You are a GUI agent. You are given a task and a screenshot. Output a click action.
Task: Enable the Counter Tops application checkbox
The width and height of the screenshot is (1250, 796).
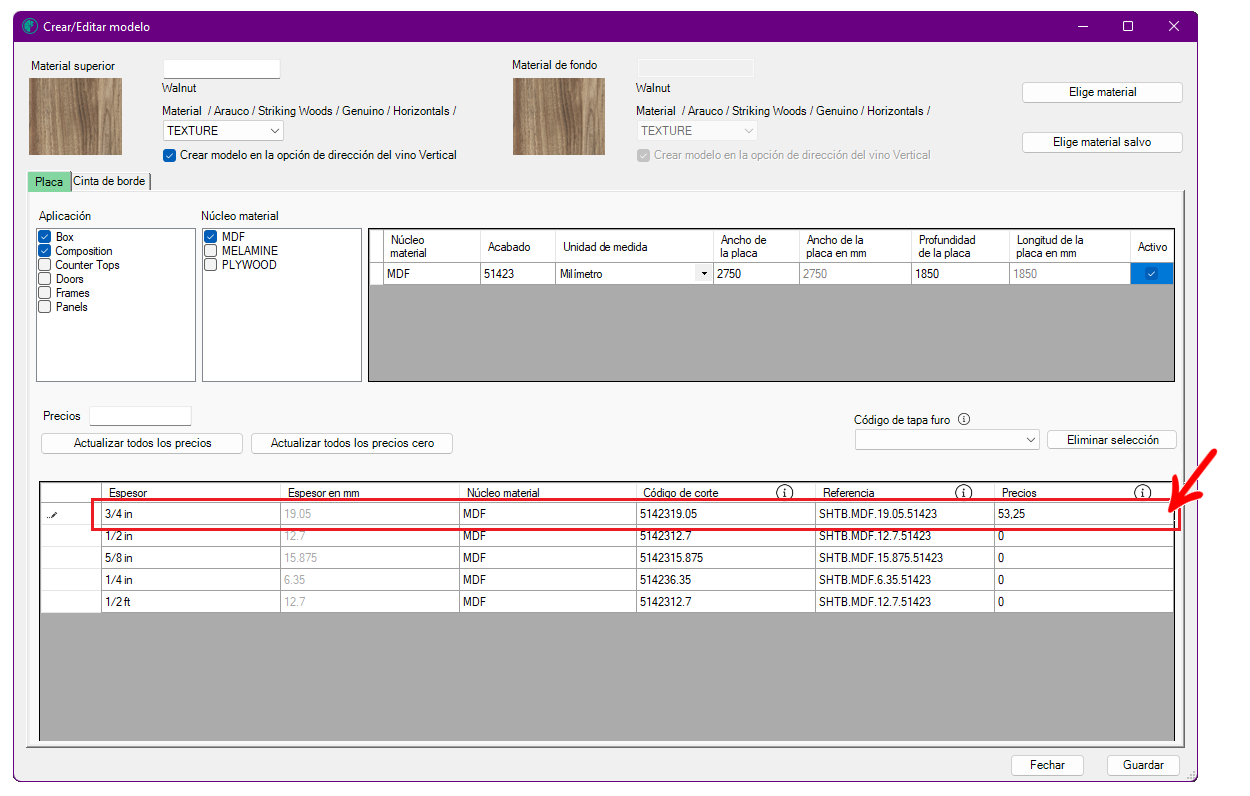point(45,265)
